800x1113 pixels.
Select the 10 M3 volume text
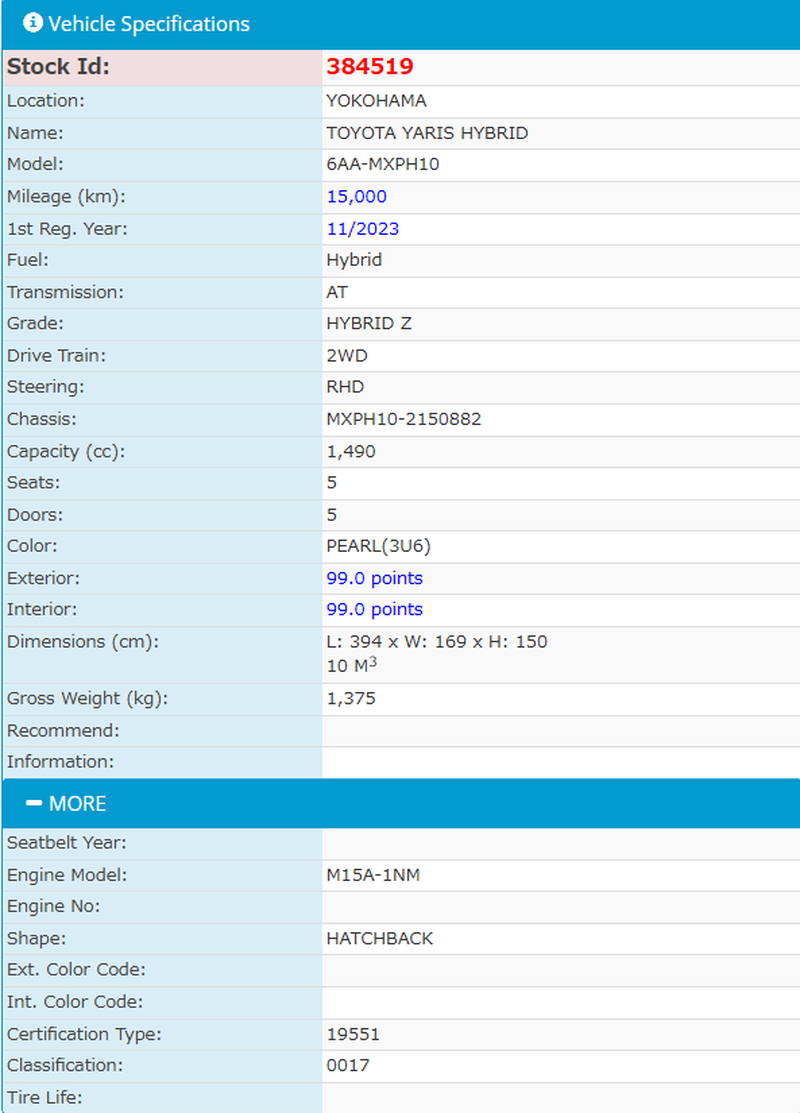coord(351,665)
